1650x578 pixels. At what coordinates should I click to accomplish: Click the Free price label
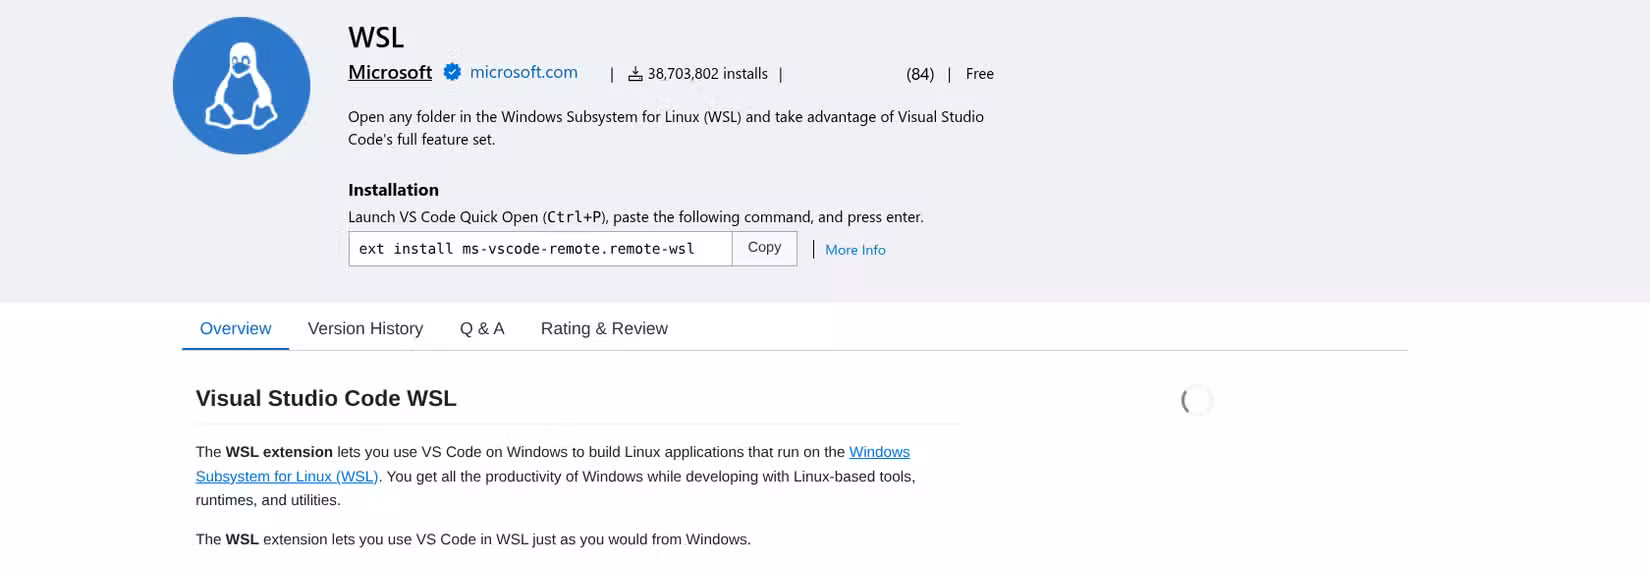point(980,74)
